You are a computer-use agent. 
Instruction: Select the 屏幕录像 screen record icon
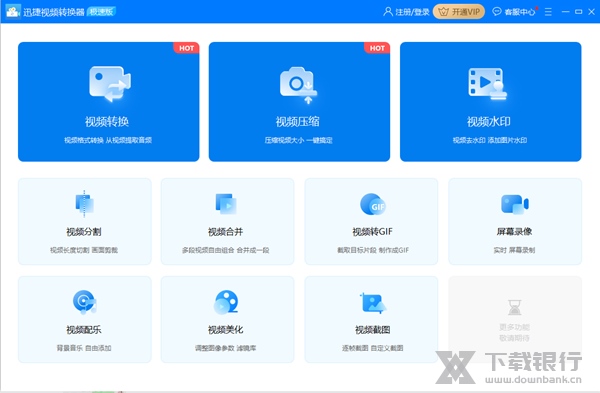[515, 204]
